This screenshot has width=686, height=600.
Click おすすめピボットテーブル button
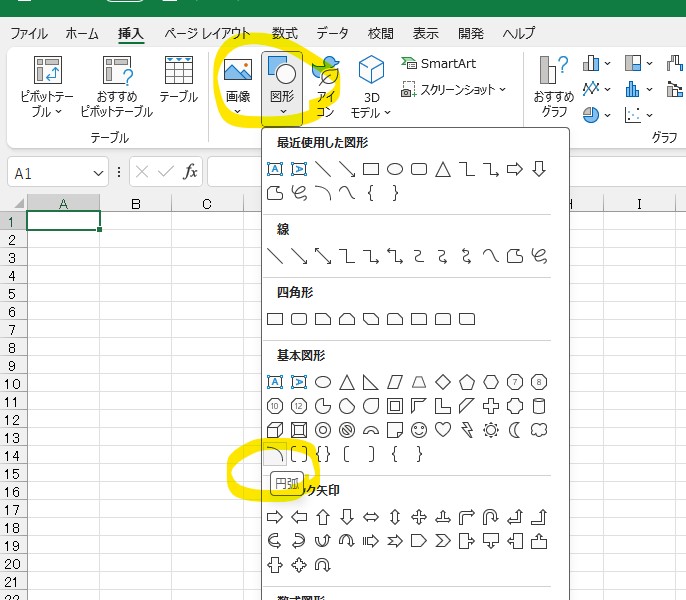tap(117, 88)
